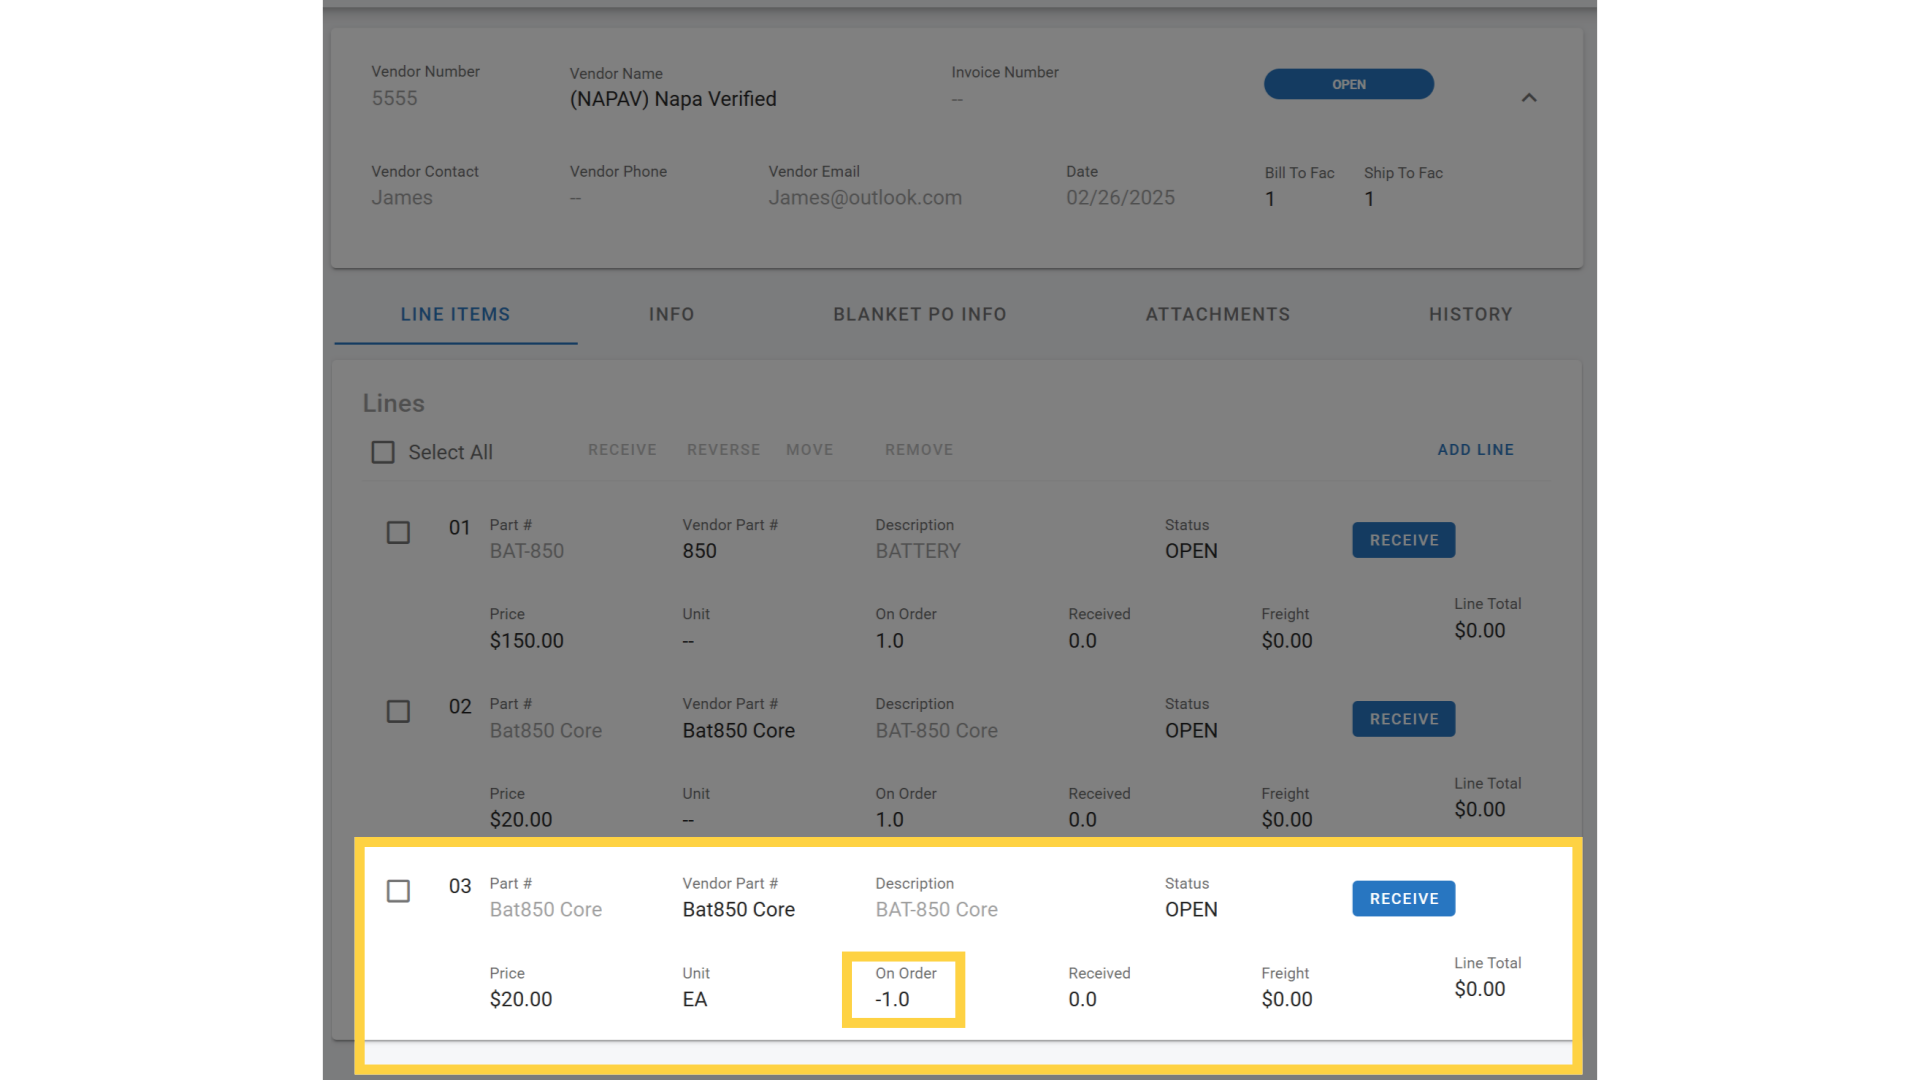Click the REMOVE bulk action

(918, 450)
